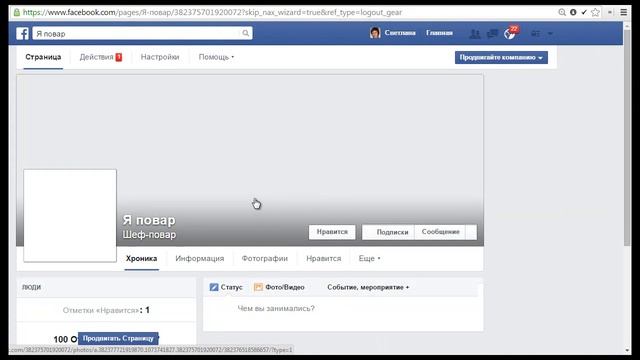This screenshot has width=640, height=360.
Task: Click the search magnifier in Facebook search box
Action: (x=245, y=33)
